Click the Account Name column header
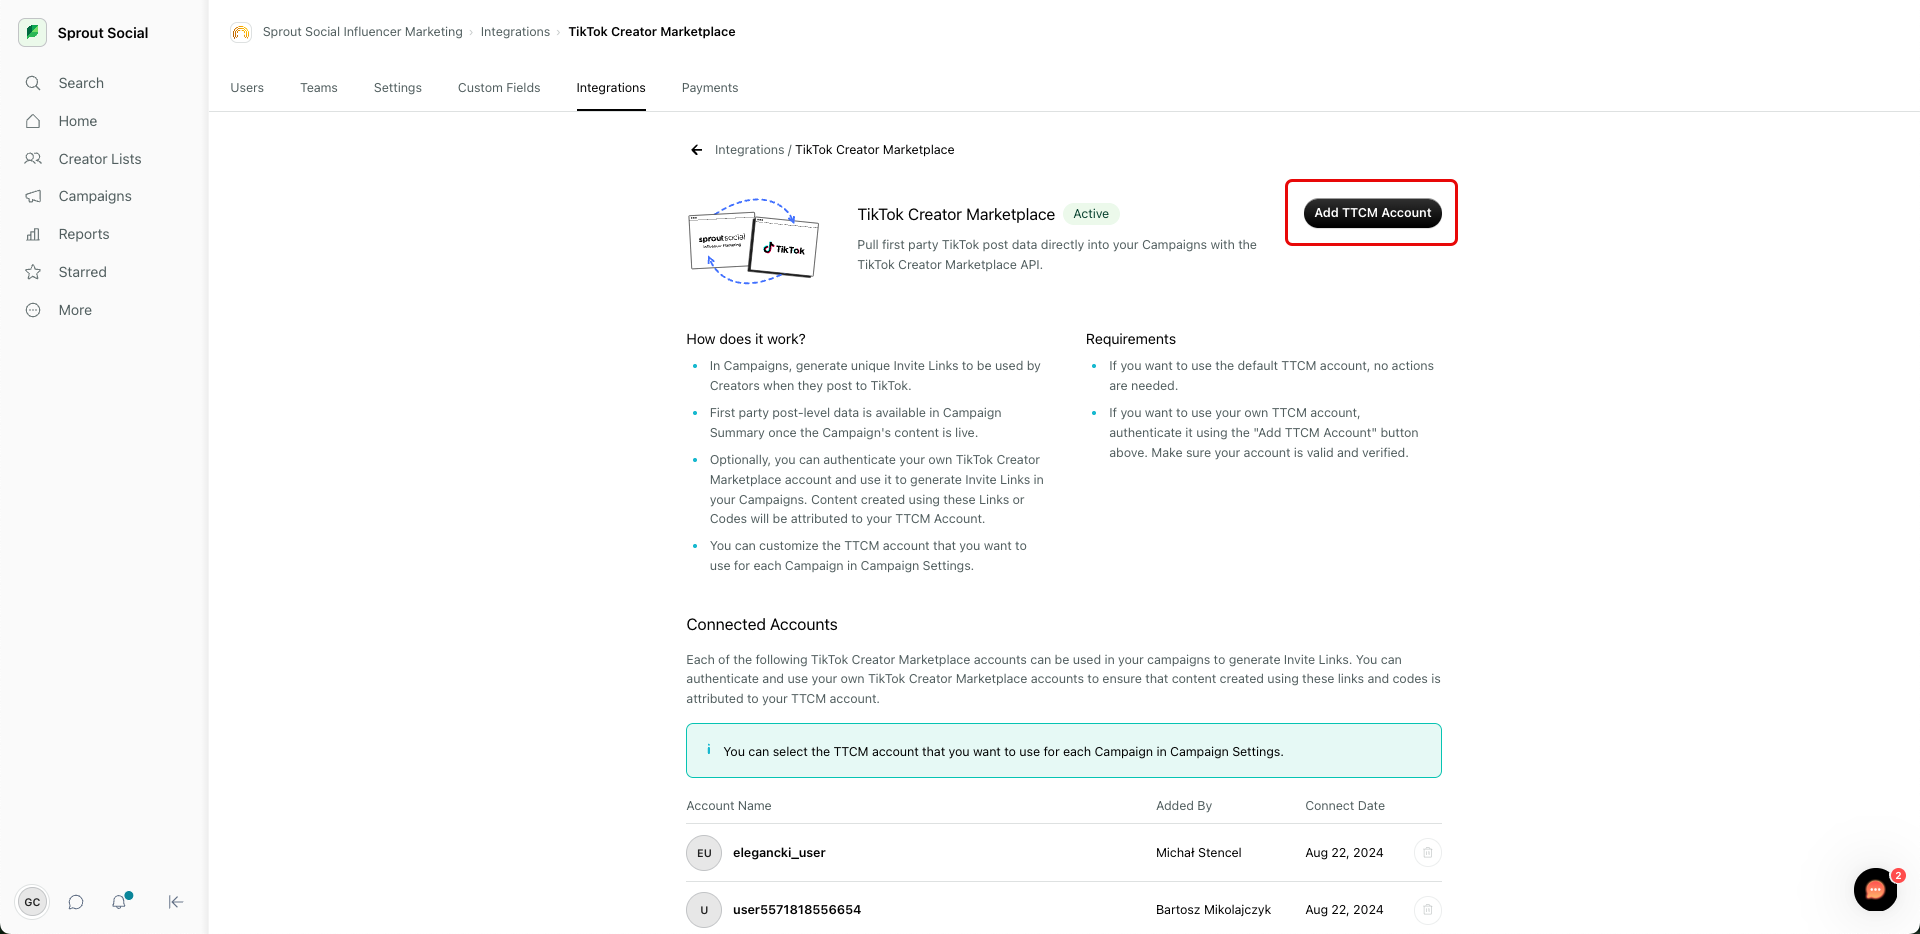 coord(729,806)
